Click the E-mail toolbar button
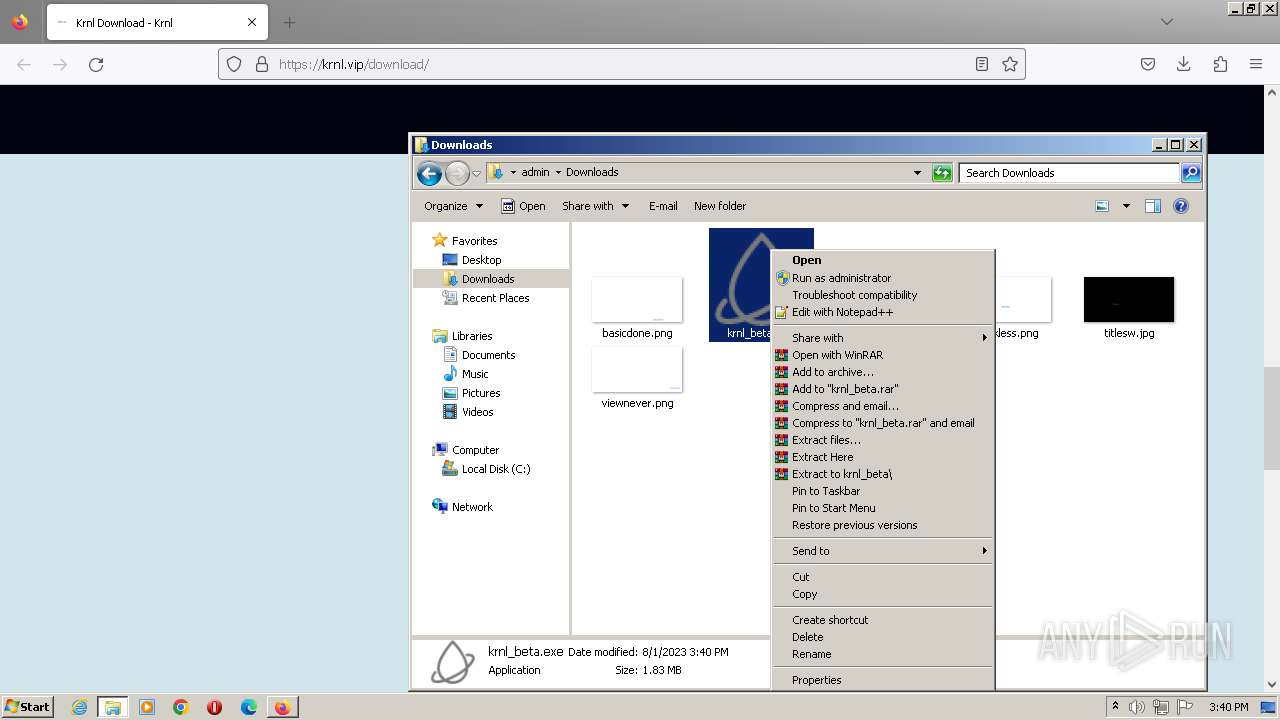 (663, 206)
